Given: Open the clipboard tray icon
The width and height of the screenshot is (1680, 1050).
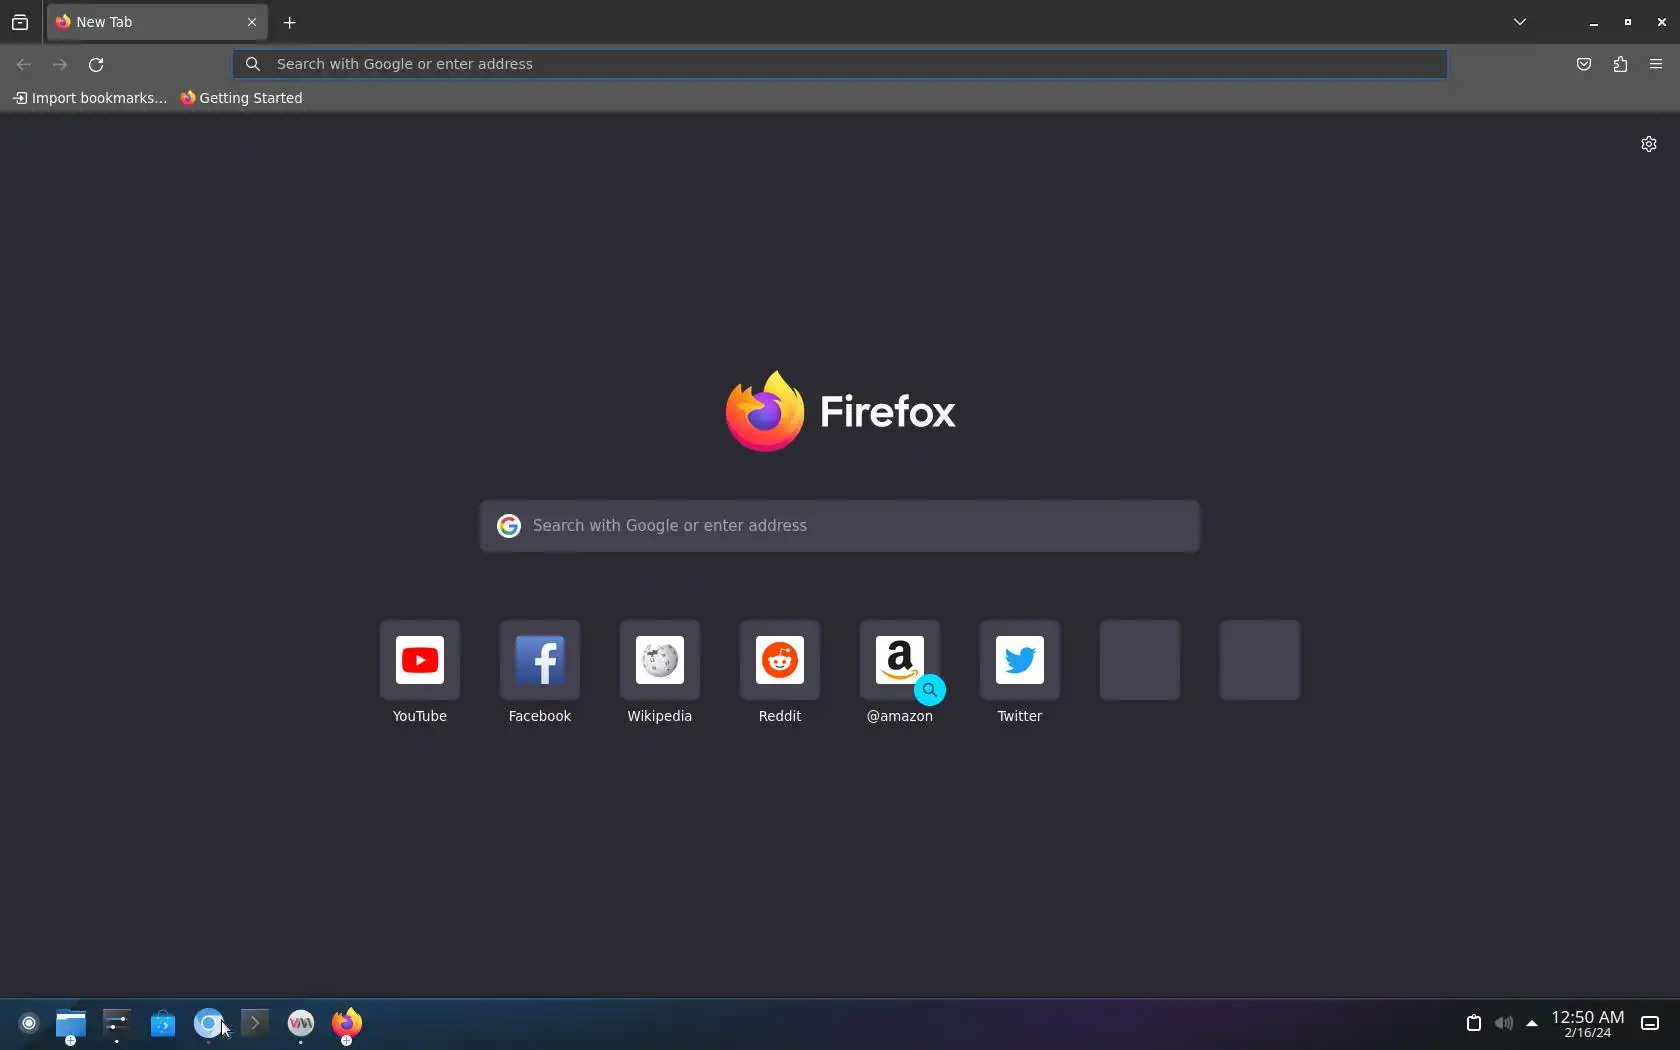Looking at the screenshot, I should coord(1473,1023).
